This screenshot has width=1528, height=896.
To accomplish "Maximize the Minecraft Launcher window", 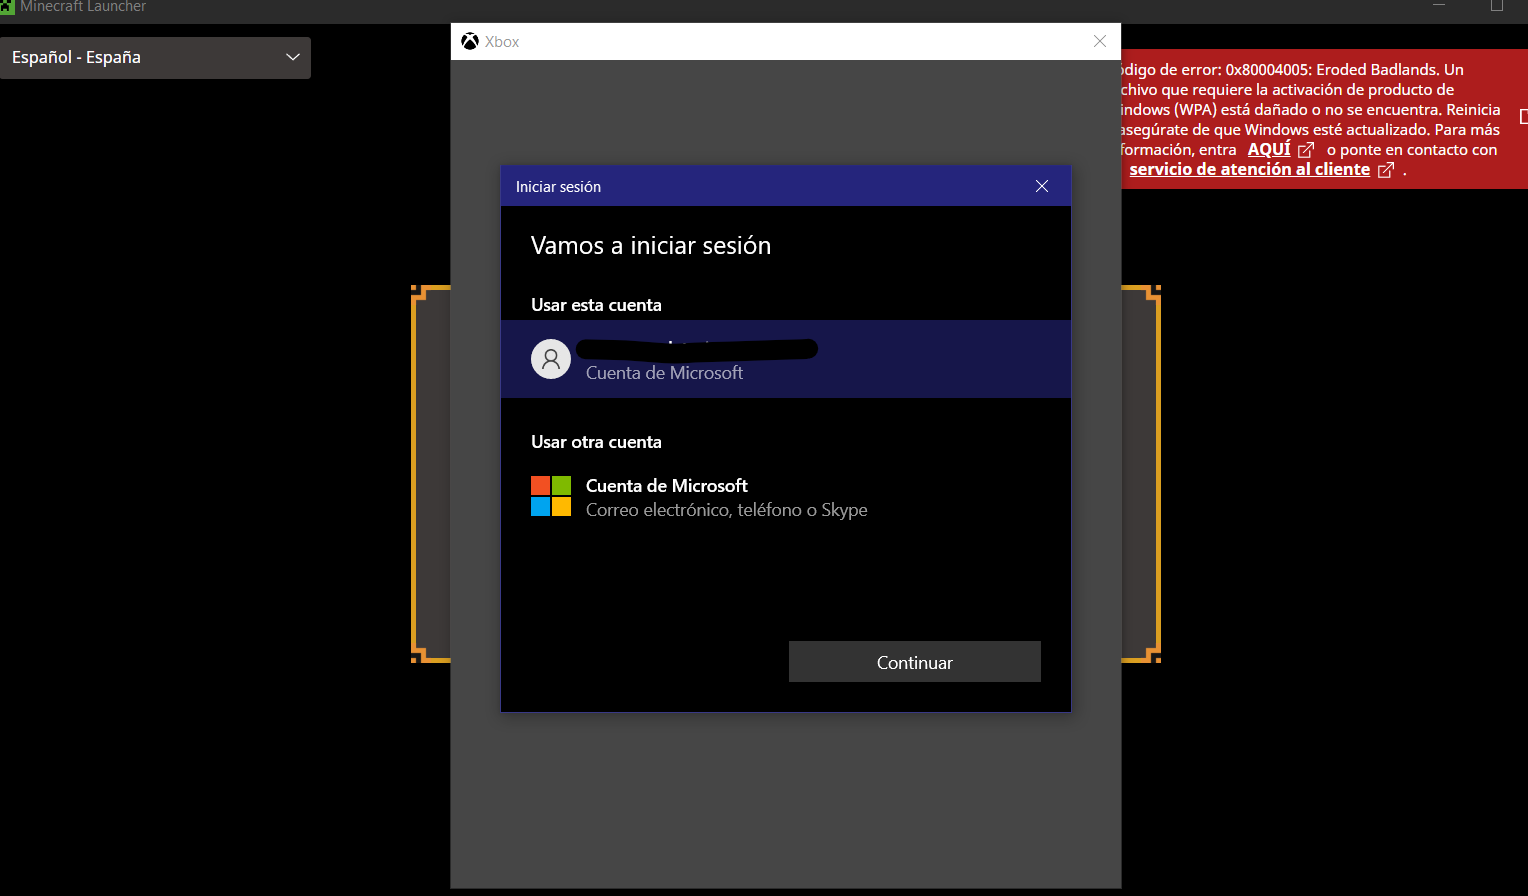I will [1497, 6].
